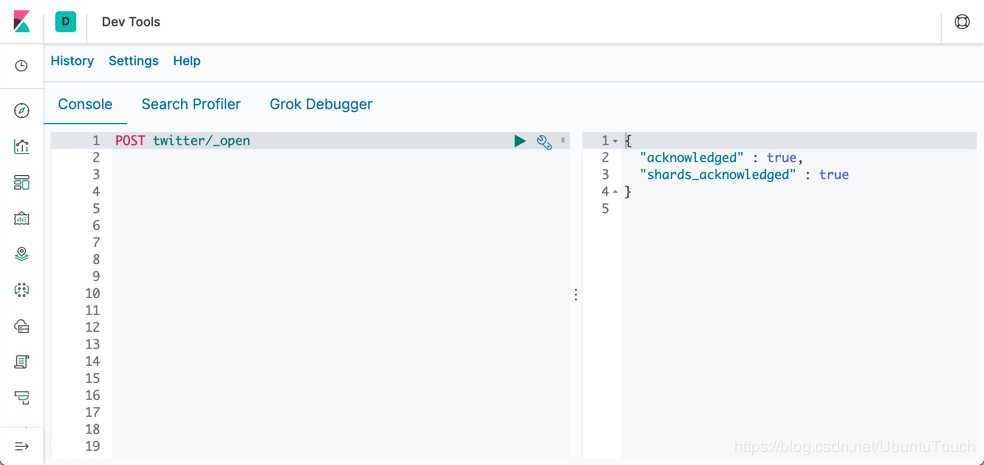
Task: Click the POST twitter/_open request text
Action: (x=183, y=141)
